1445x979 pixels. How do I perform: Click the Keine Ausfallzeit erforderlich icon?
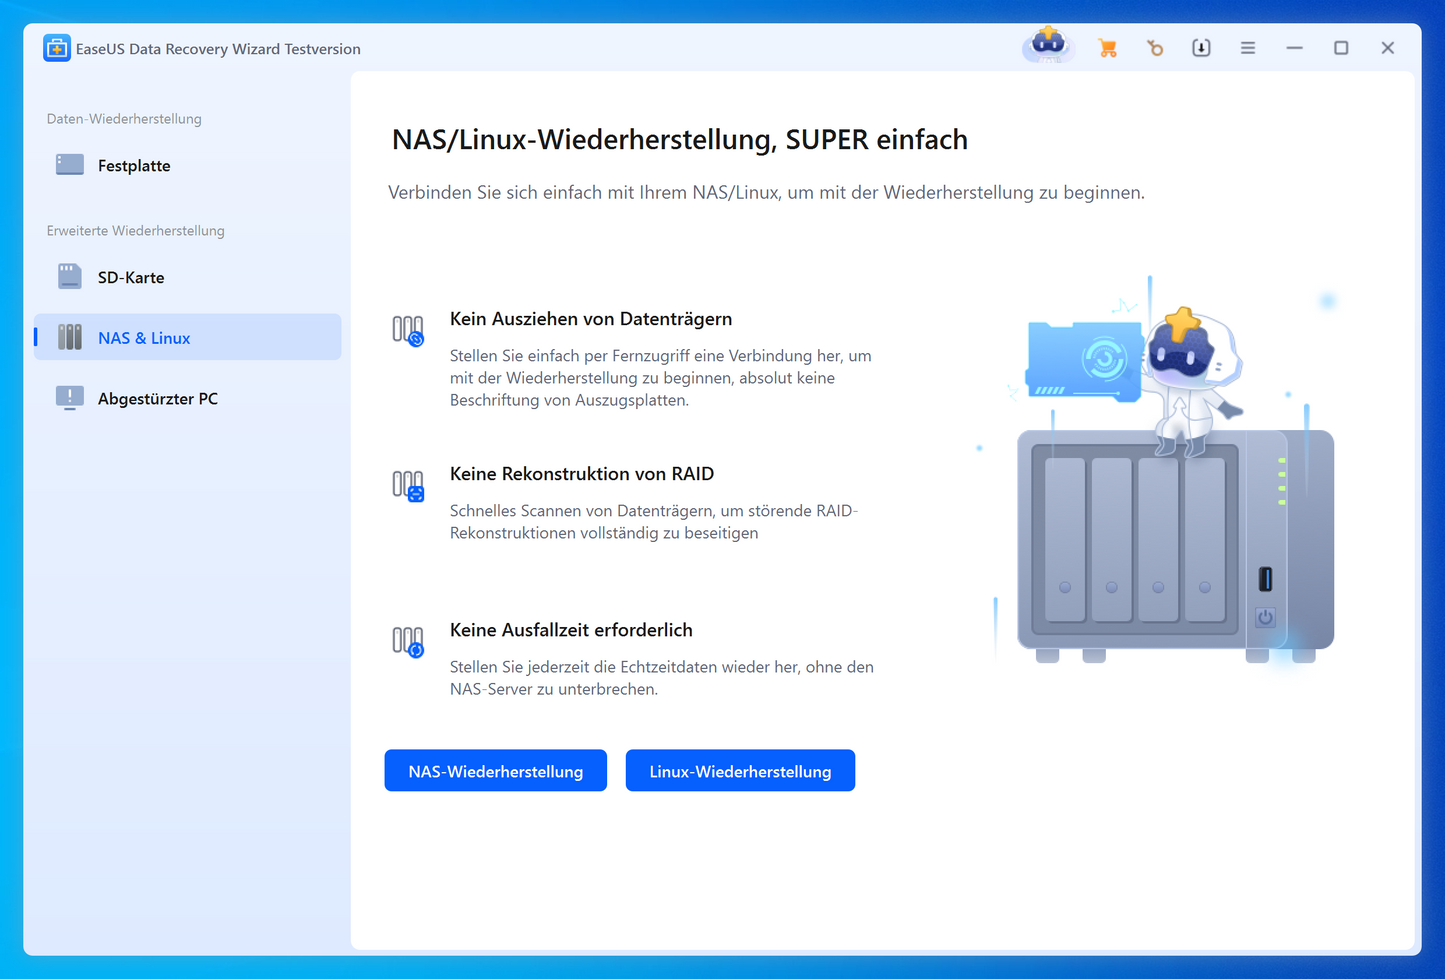(408, 642)
